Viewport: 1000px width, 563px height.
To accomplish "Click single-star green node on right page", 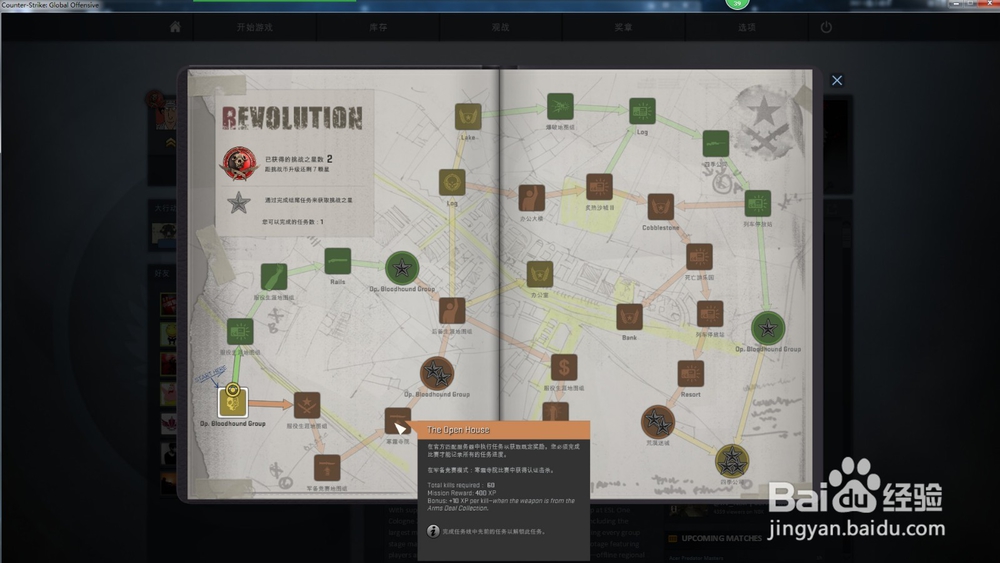I will pyautogui.click(x=768, y=328).
